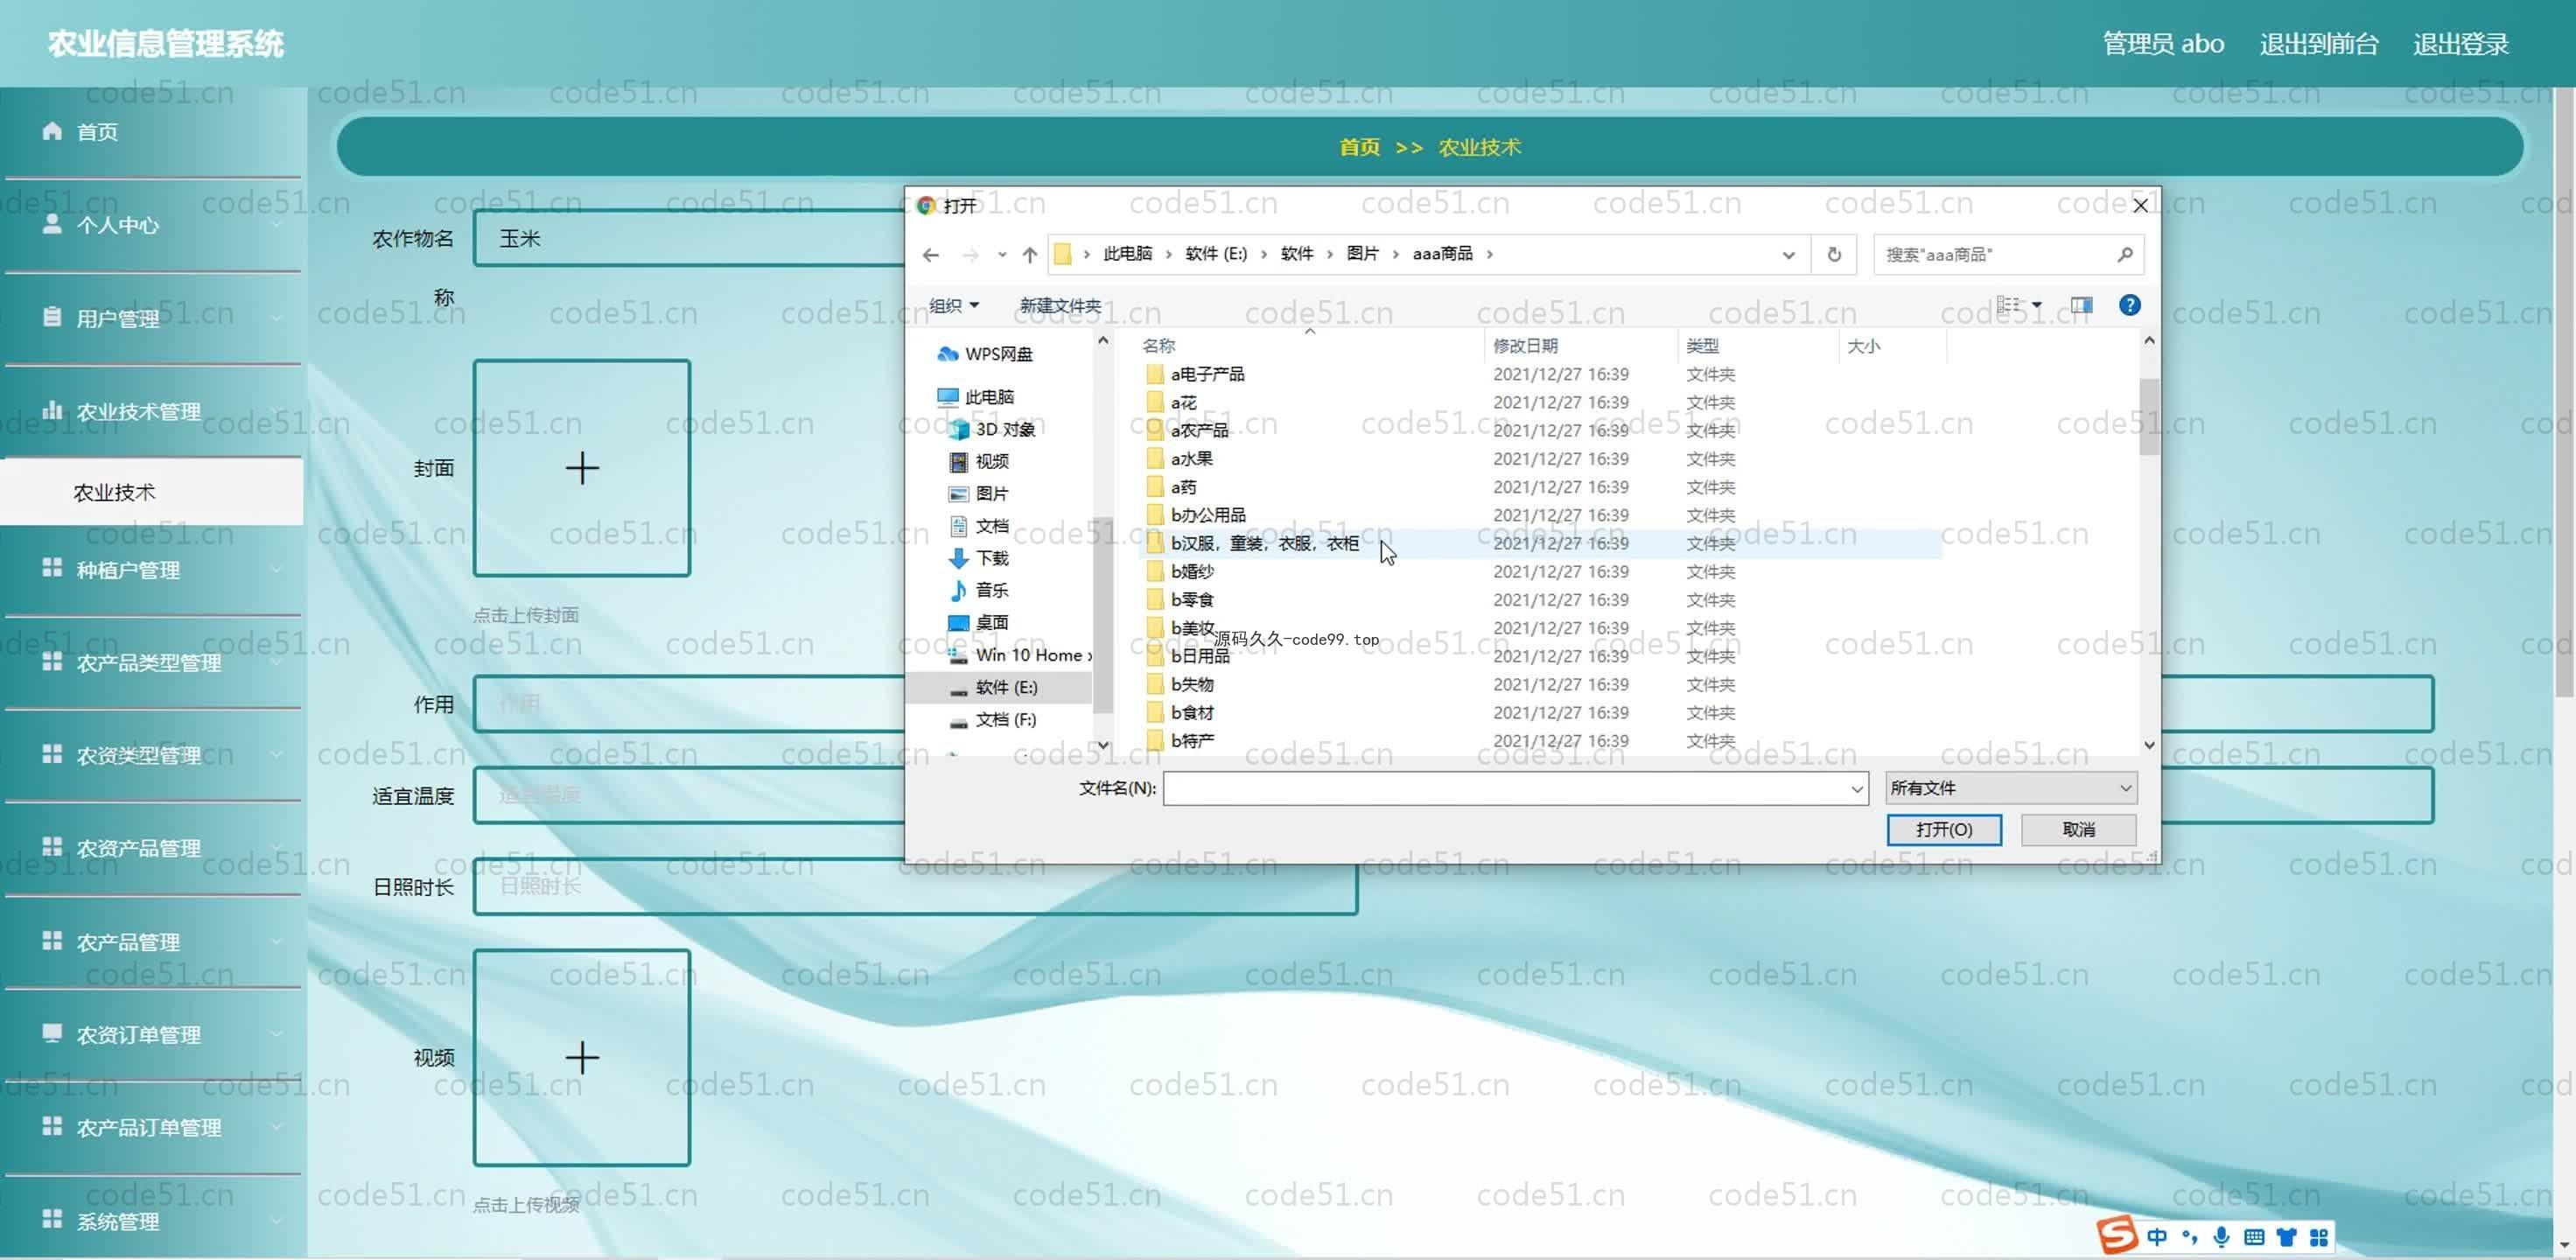This screenshot has height=1260, width=2576.
Task: Click the 音乐 music note icon
Action: (x=958, y=590)
